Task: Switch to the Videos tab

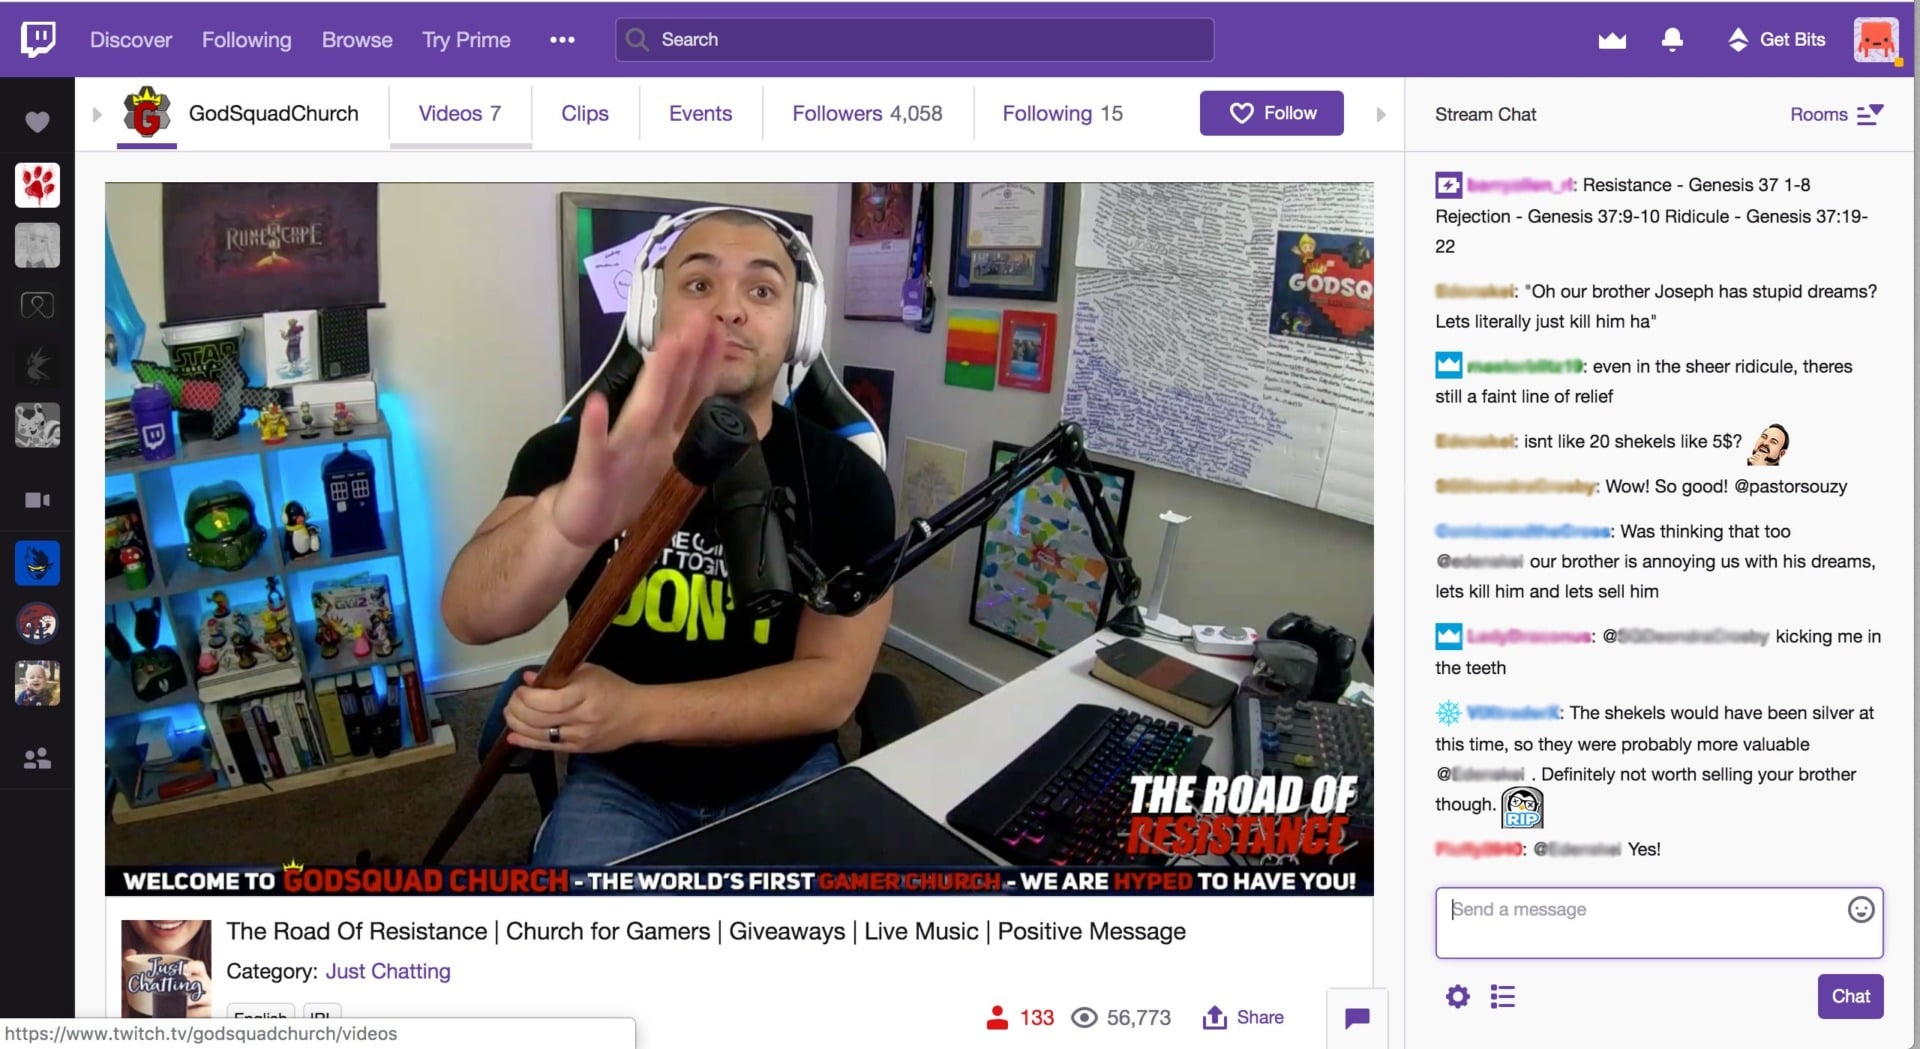Action: pyautogui.click(x=459, y=113)
